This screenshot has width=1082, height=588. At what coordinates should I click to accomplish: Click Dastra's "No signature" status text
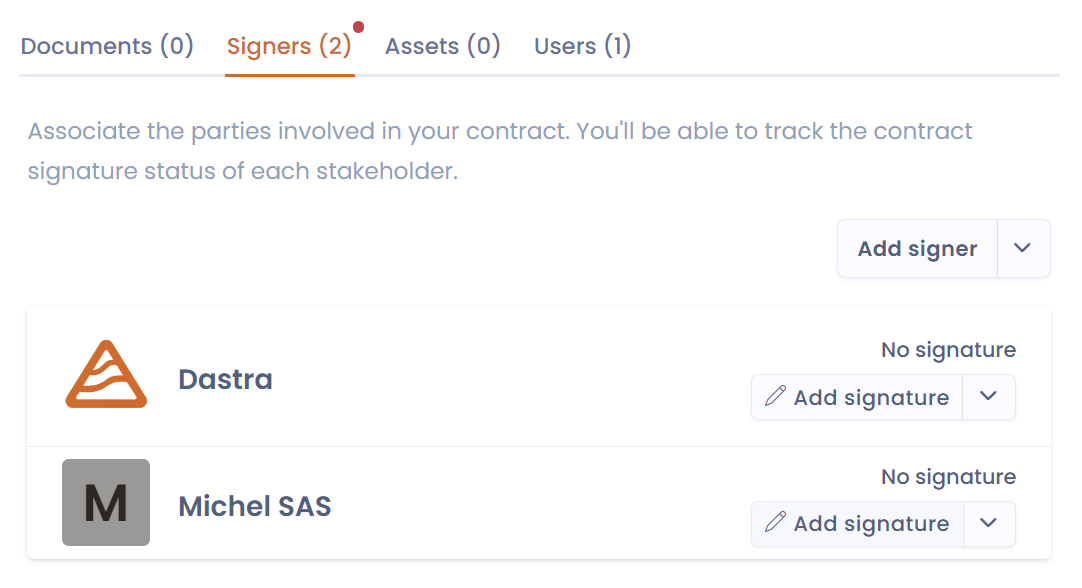[948, 350]
